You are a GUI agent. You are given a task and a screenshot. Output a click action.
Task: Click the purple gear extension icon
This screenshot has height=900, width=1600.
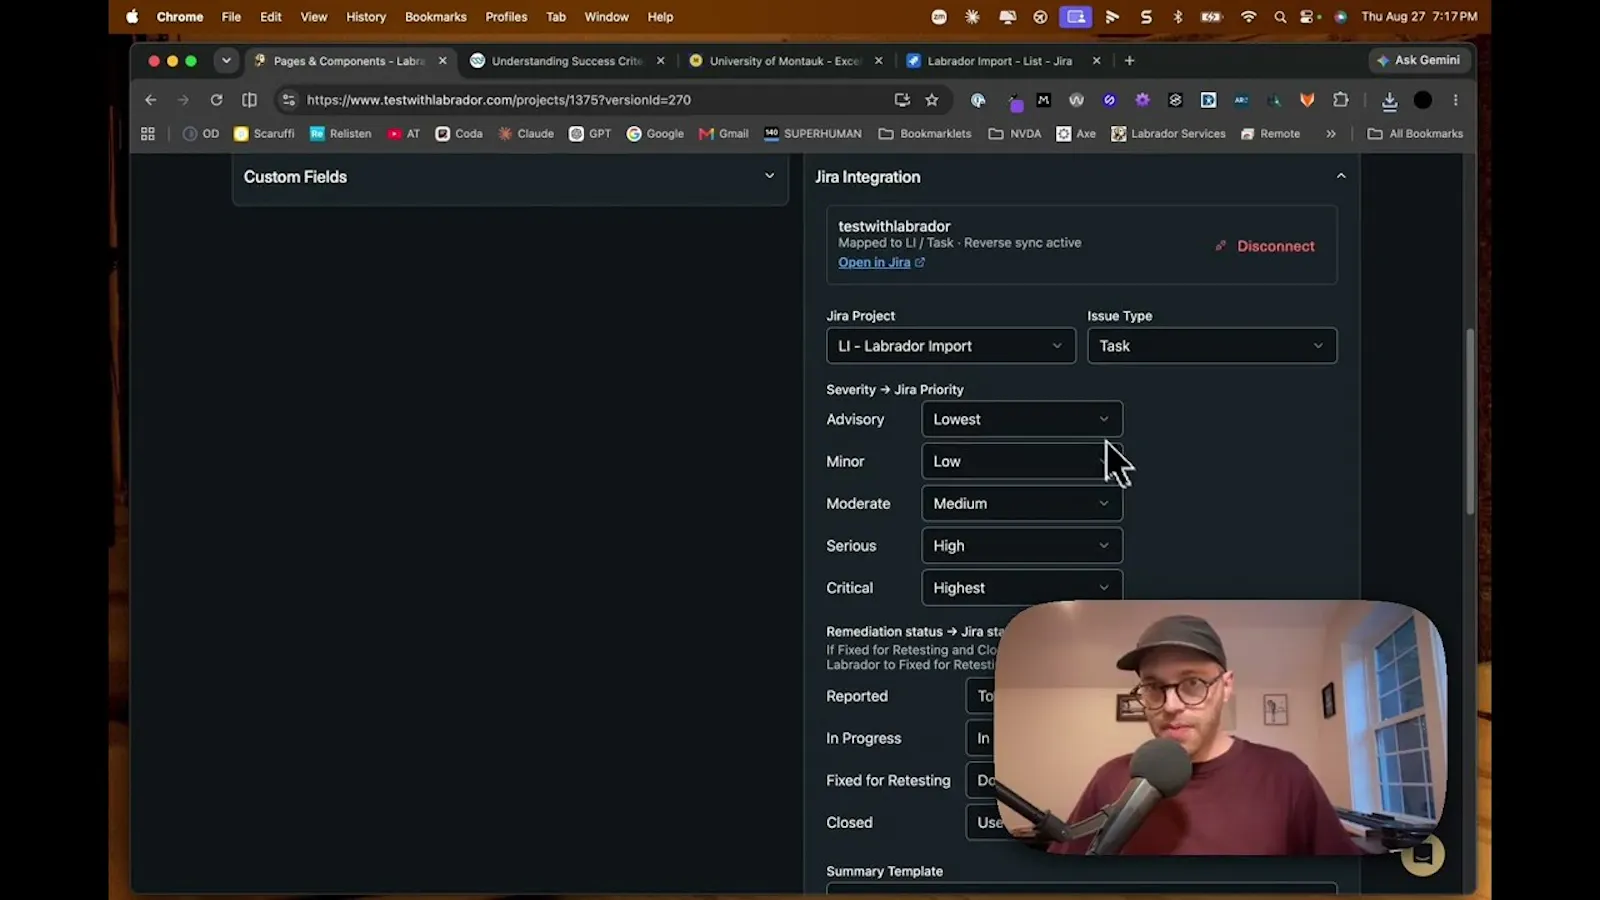[x=1142, y=100]
